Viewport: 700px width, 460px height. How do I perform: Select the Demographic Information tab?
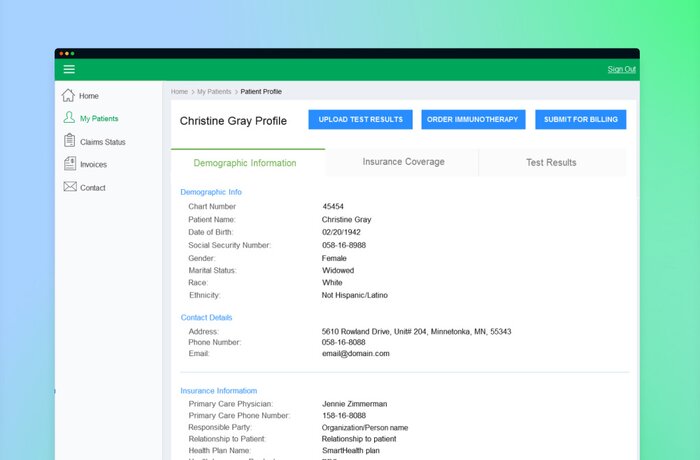[245, 163]
